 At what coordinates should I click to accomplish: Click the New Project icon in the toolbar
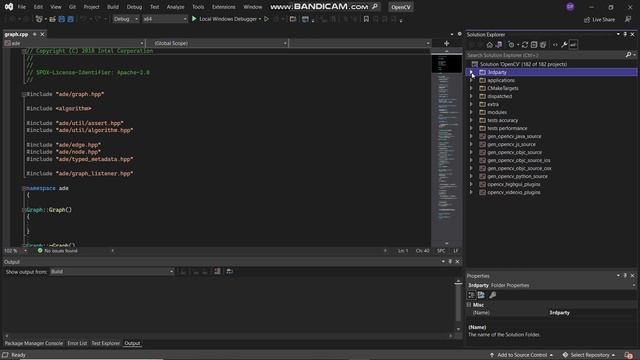point(39,19)
